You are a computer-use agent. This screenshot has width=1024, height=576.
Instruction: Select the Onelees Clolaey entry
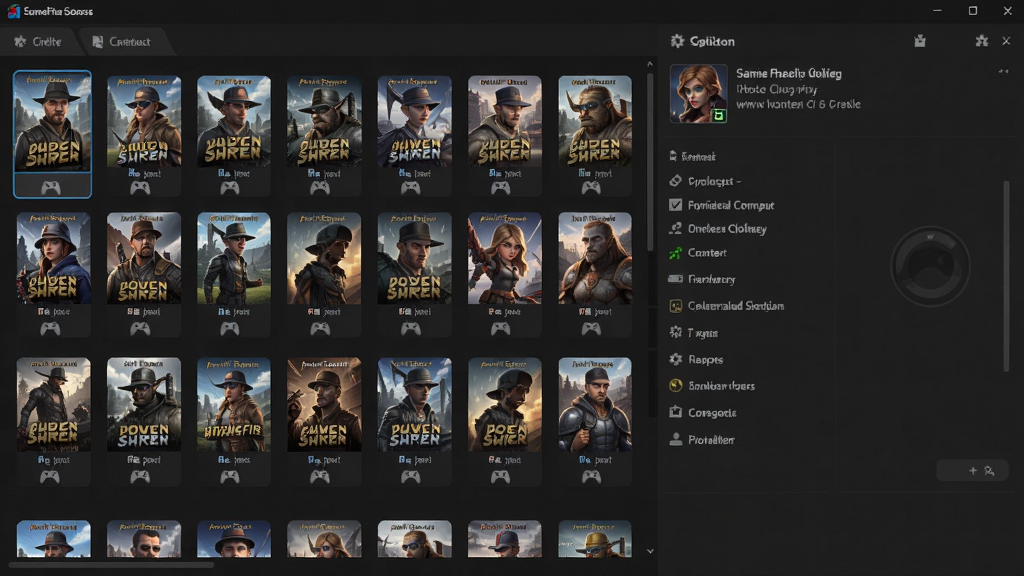click(x=727, y=229)
